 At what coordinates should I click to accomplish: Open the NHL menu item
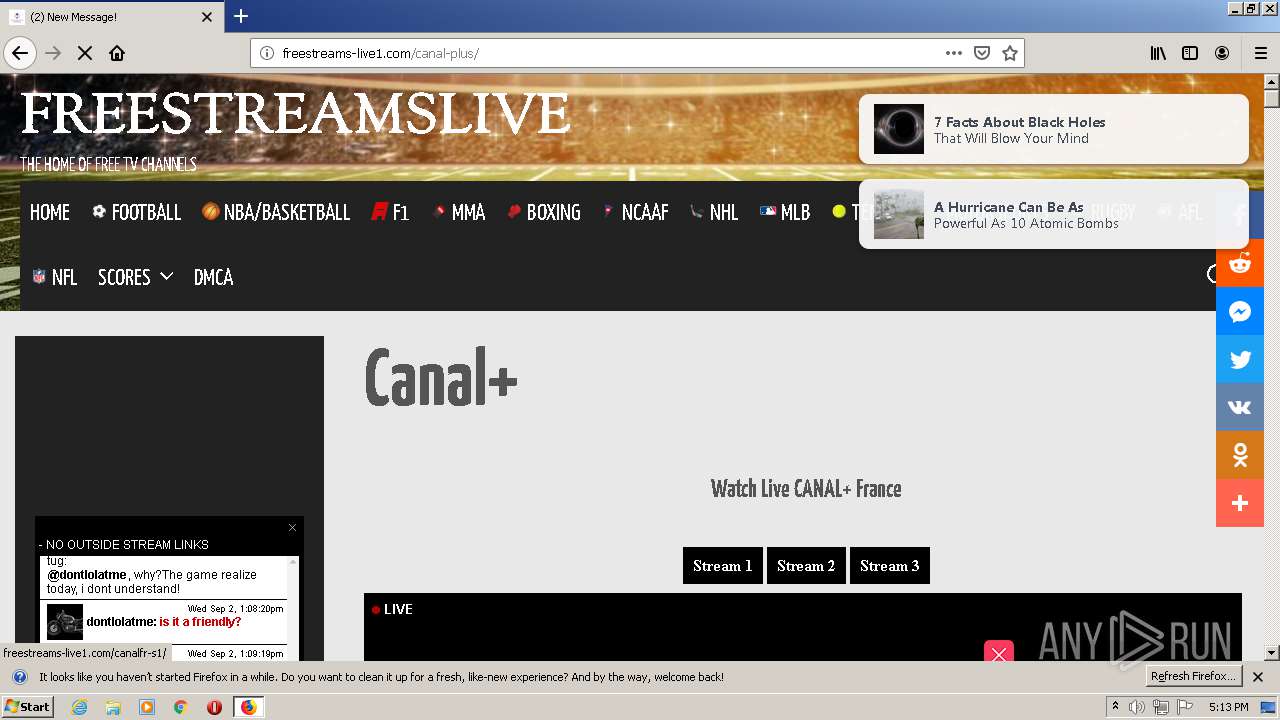714,212
